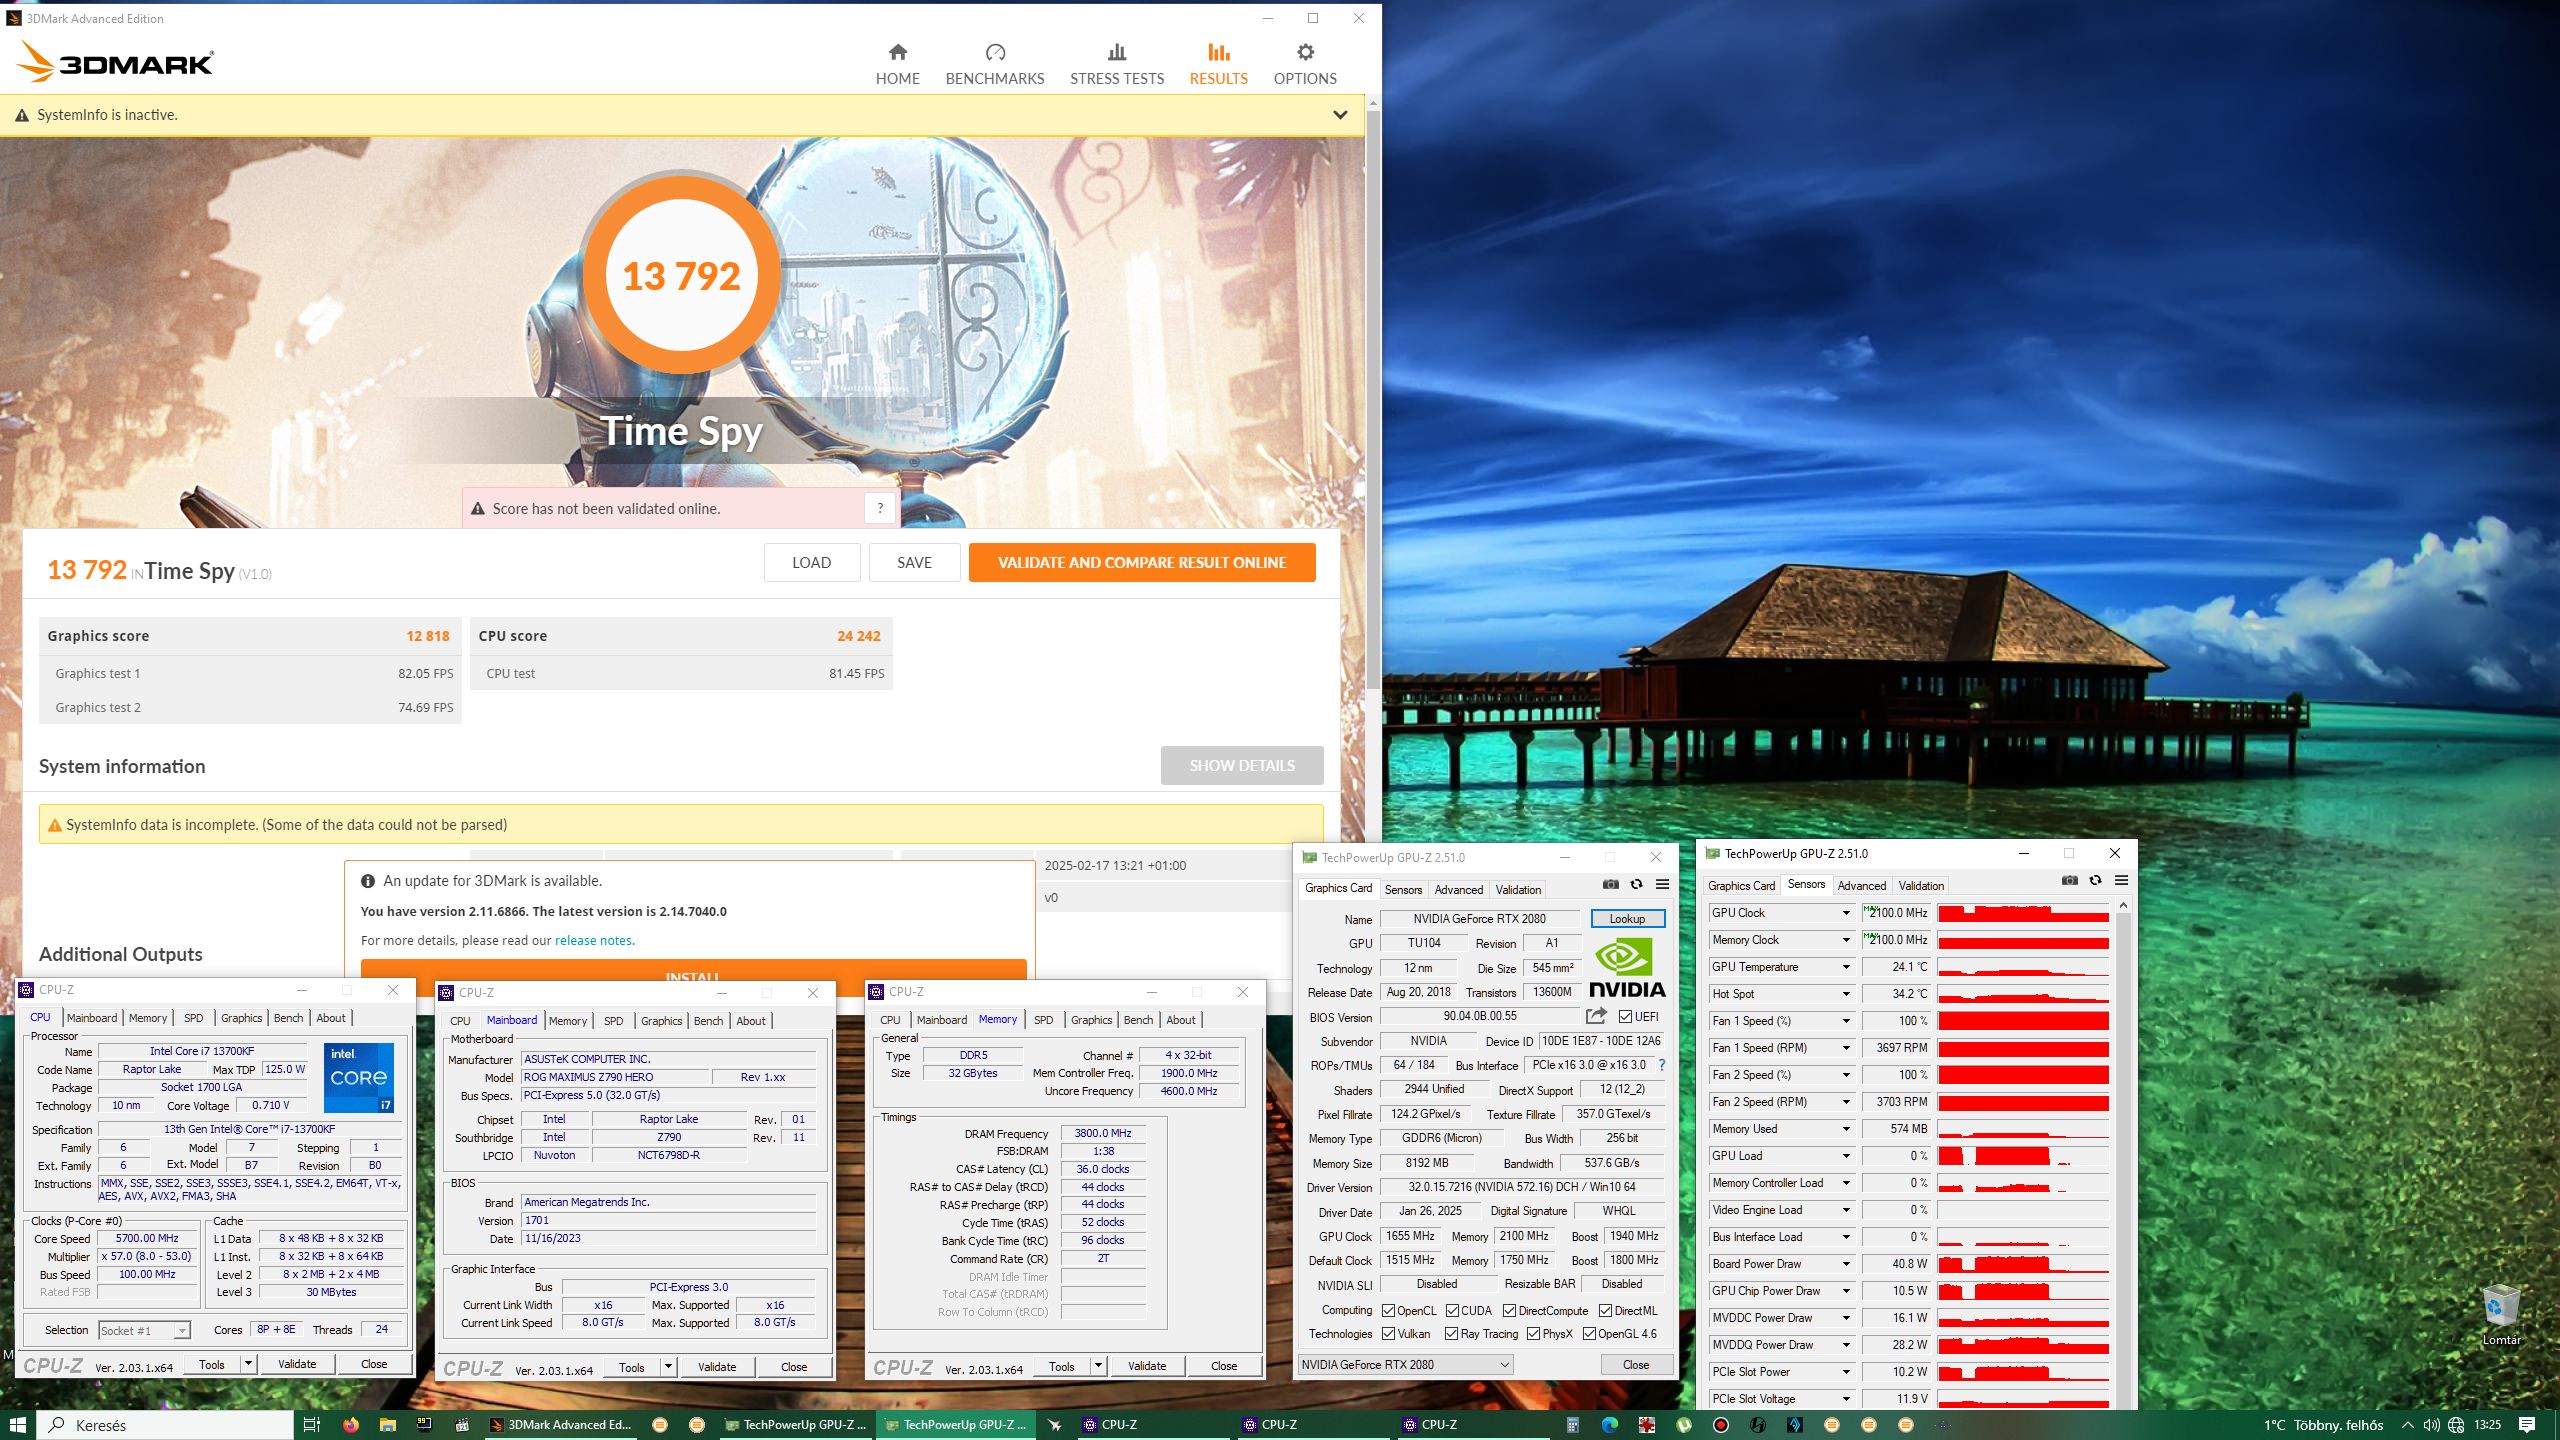
Task: Go to the BENCHMARKS section in 3DMark
Action: (994, 64)
